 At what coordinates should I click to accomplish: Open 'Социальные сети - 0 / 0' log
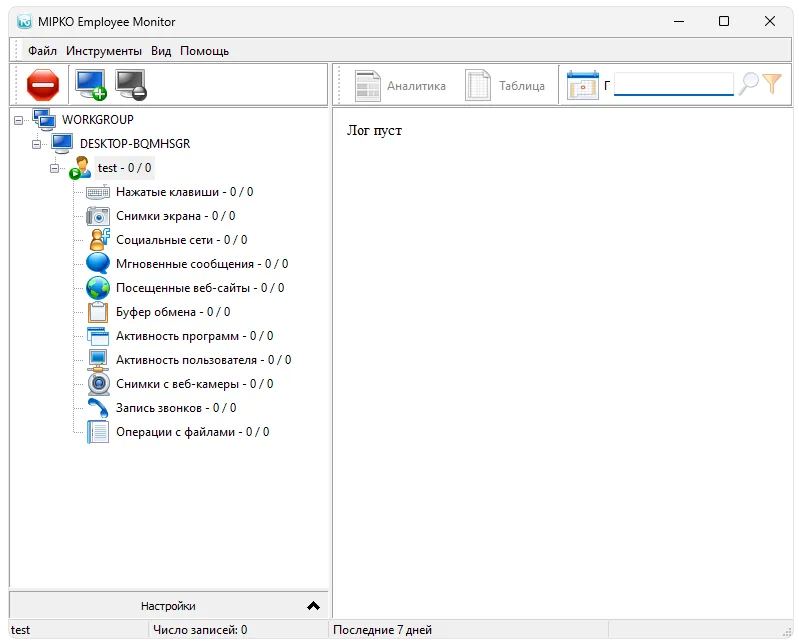pos(181,240)
